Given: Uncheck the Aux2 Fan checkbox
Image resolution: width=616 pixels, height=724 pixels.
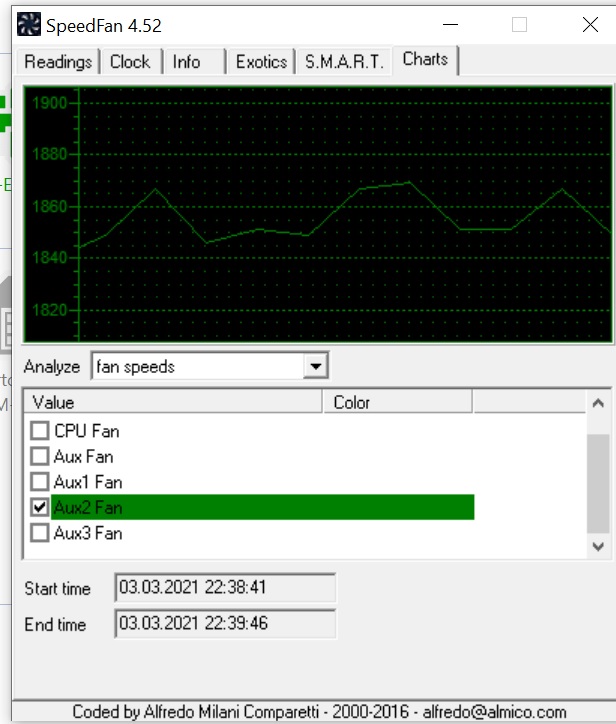Looking at the screenshot, I should tap(40, 507).
